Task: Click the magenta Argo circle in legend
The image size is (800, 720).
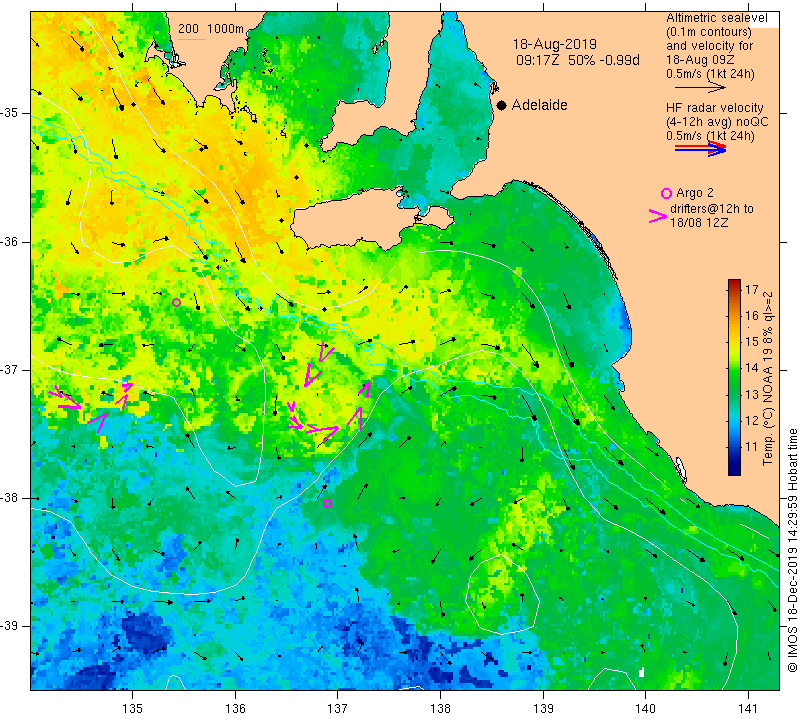Action: click(x=666, y=193)
